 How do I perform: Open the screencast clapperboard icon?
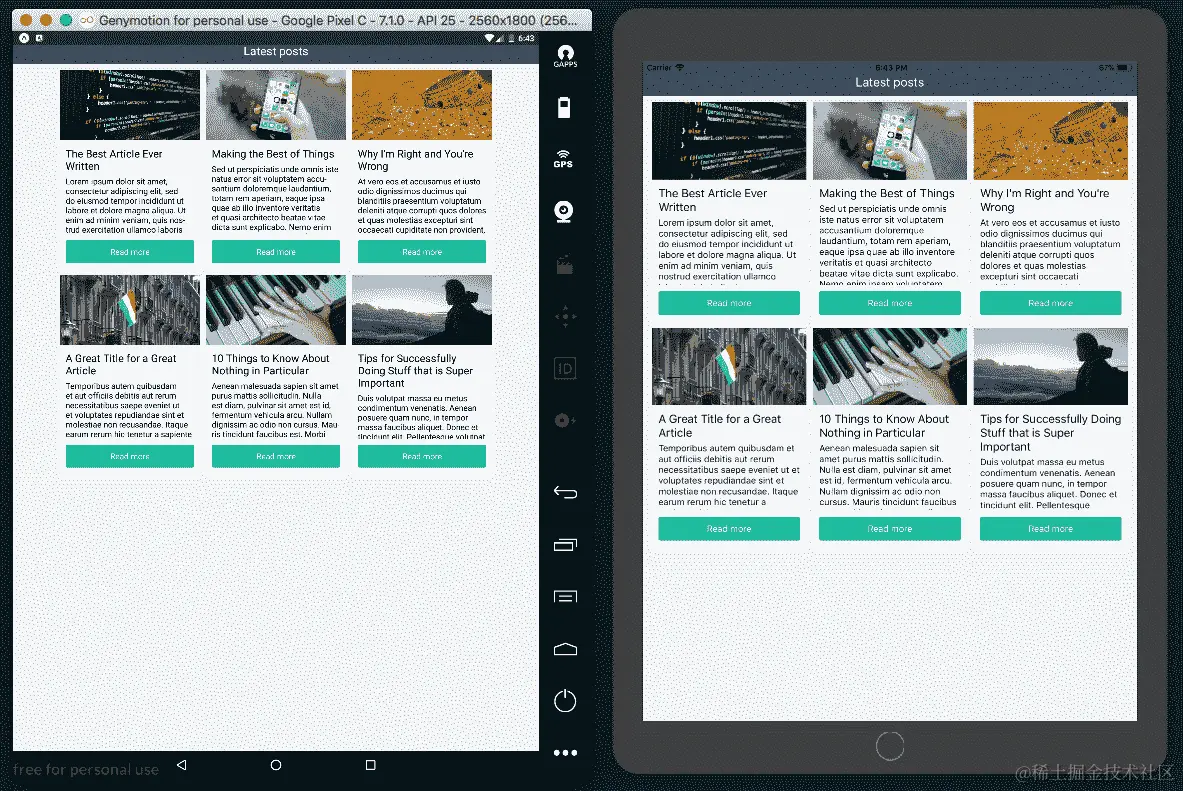[564, 265]
